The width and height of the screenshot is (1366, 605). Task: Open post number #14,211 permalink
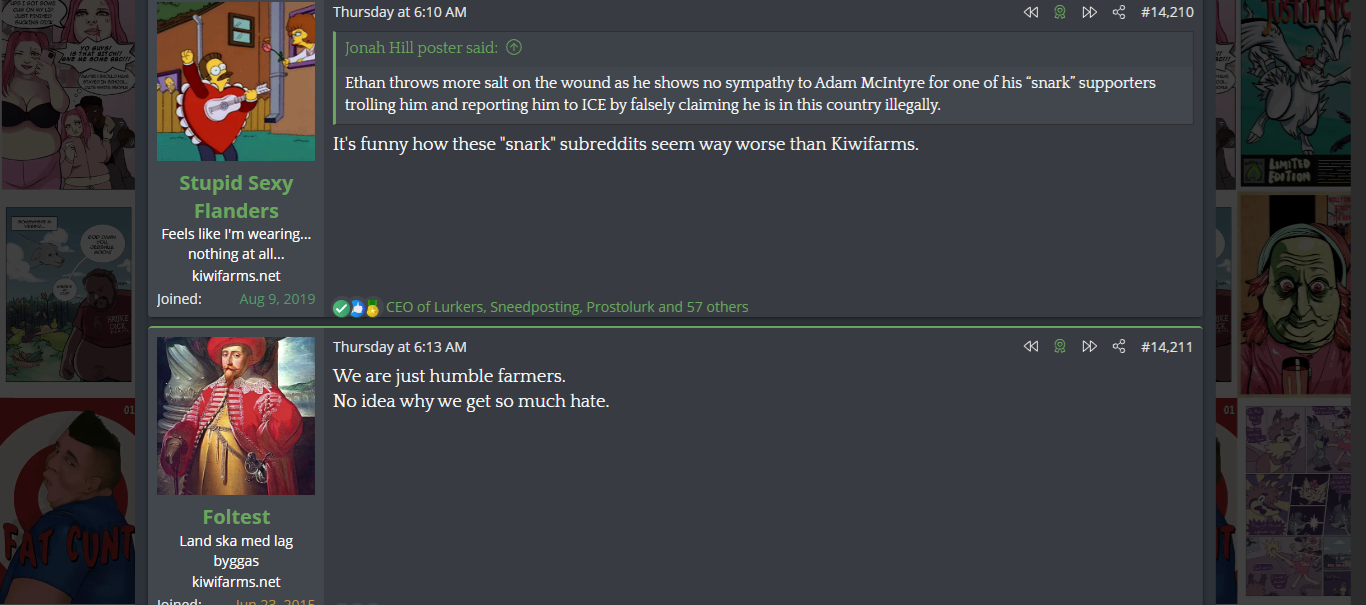coord(1167,347)
